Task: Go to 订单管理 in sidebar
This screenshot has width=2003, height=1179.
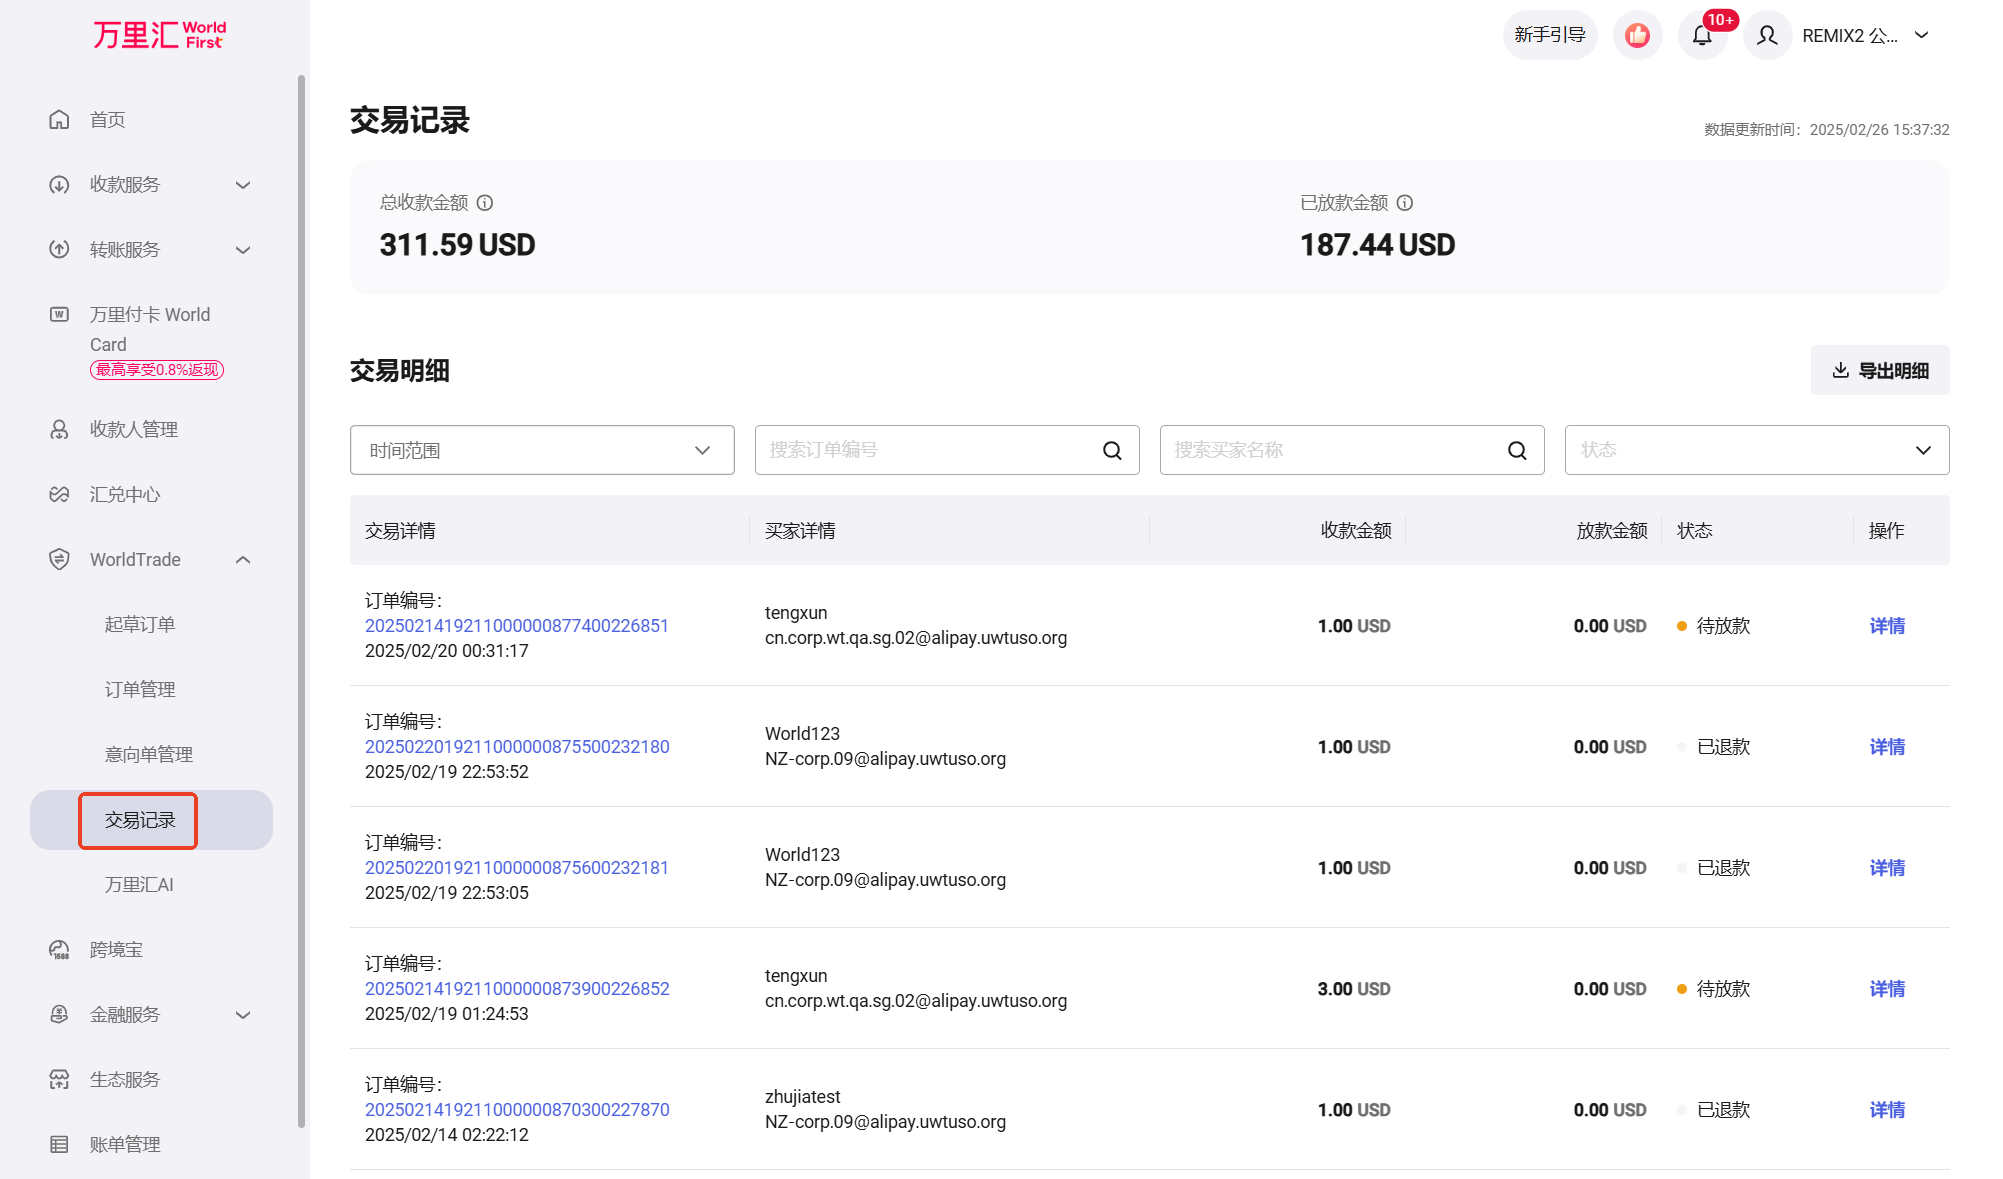Action: [140, 690]
